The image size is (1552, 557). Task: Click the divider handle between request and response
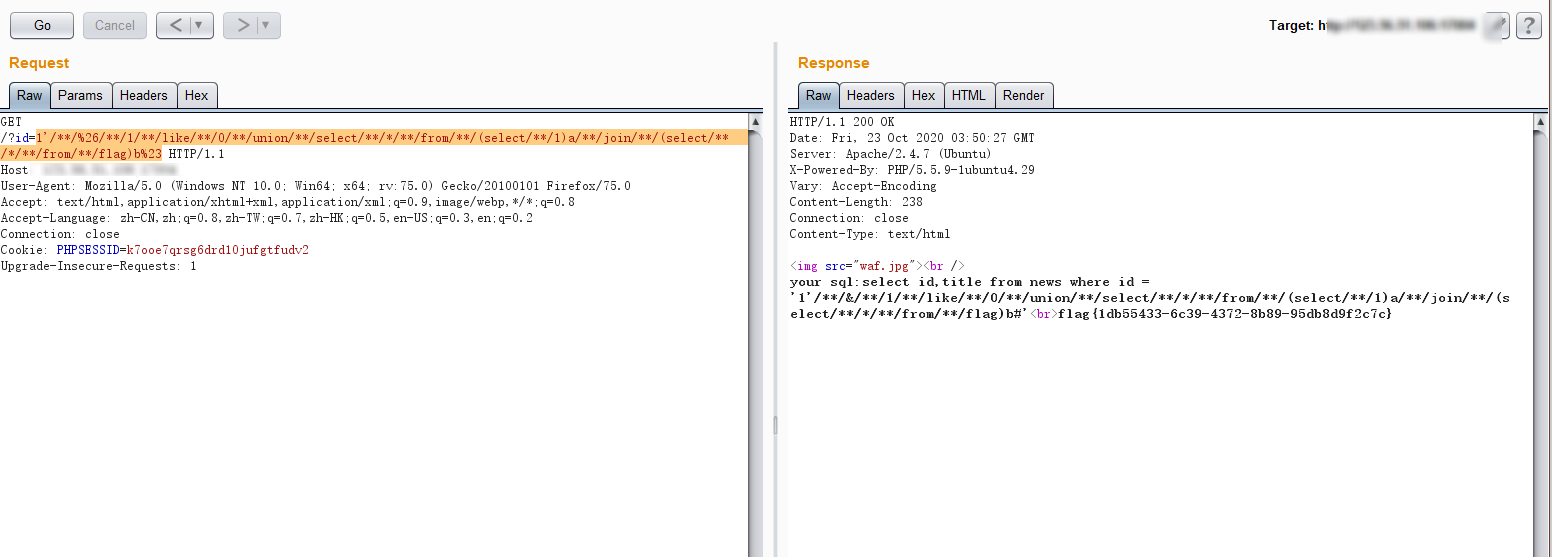tap(775, 425)
